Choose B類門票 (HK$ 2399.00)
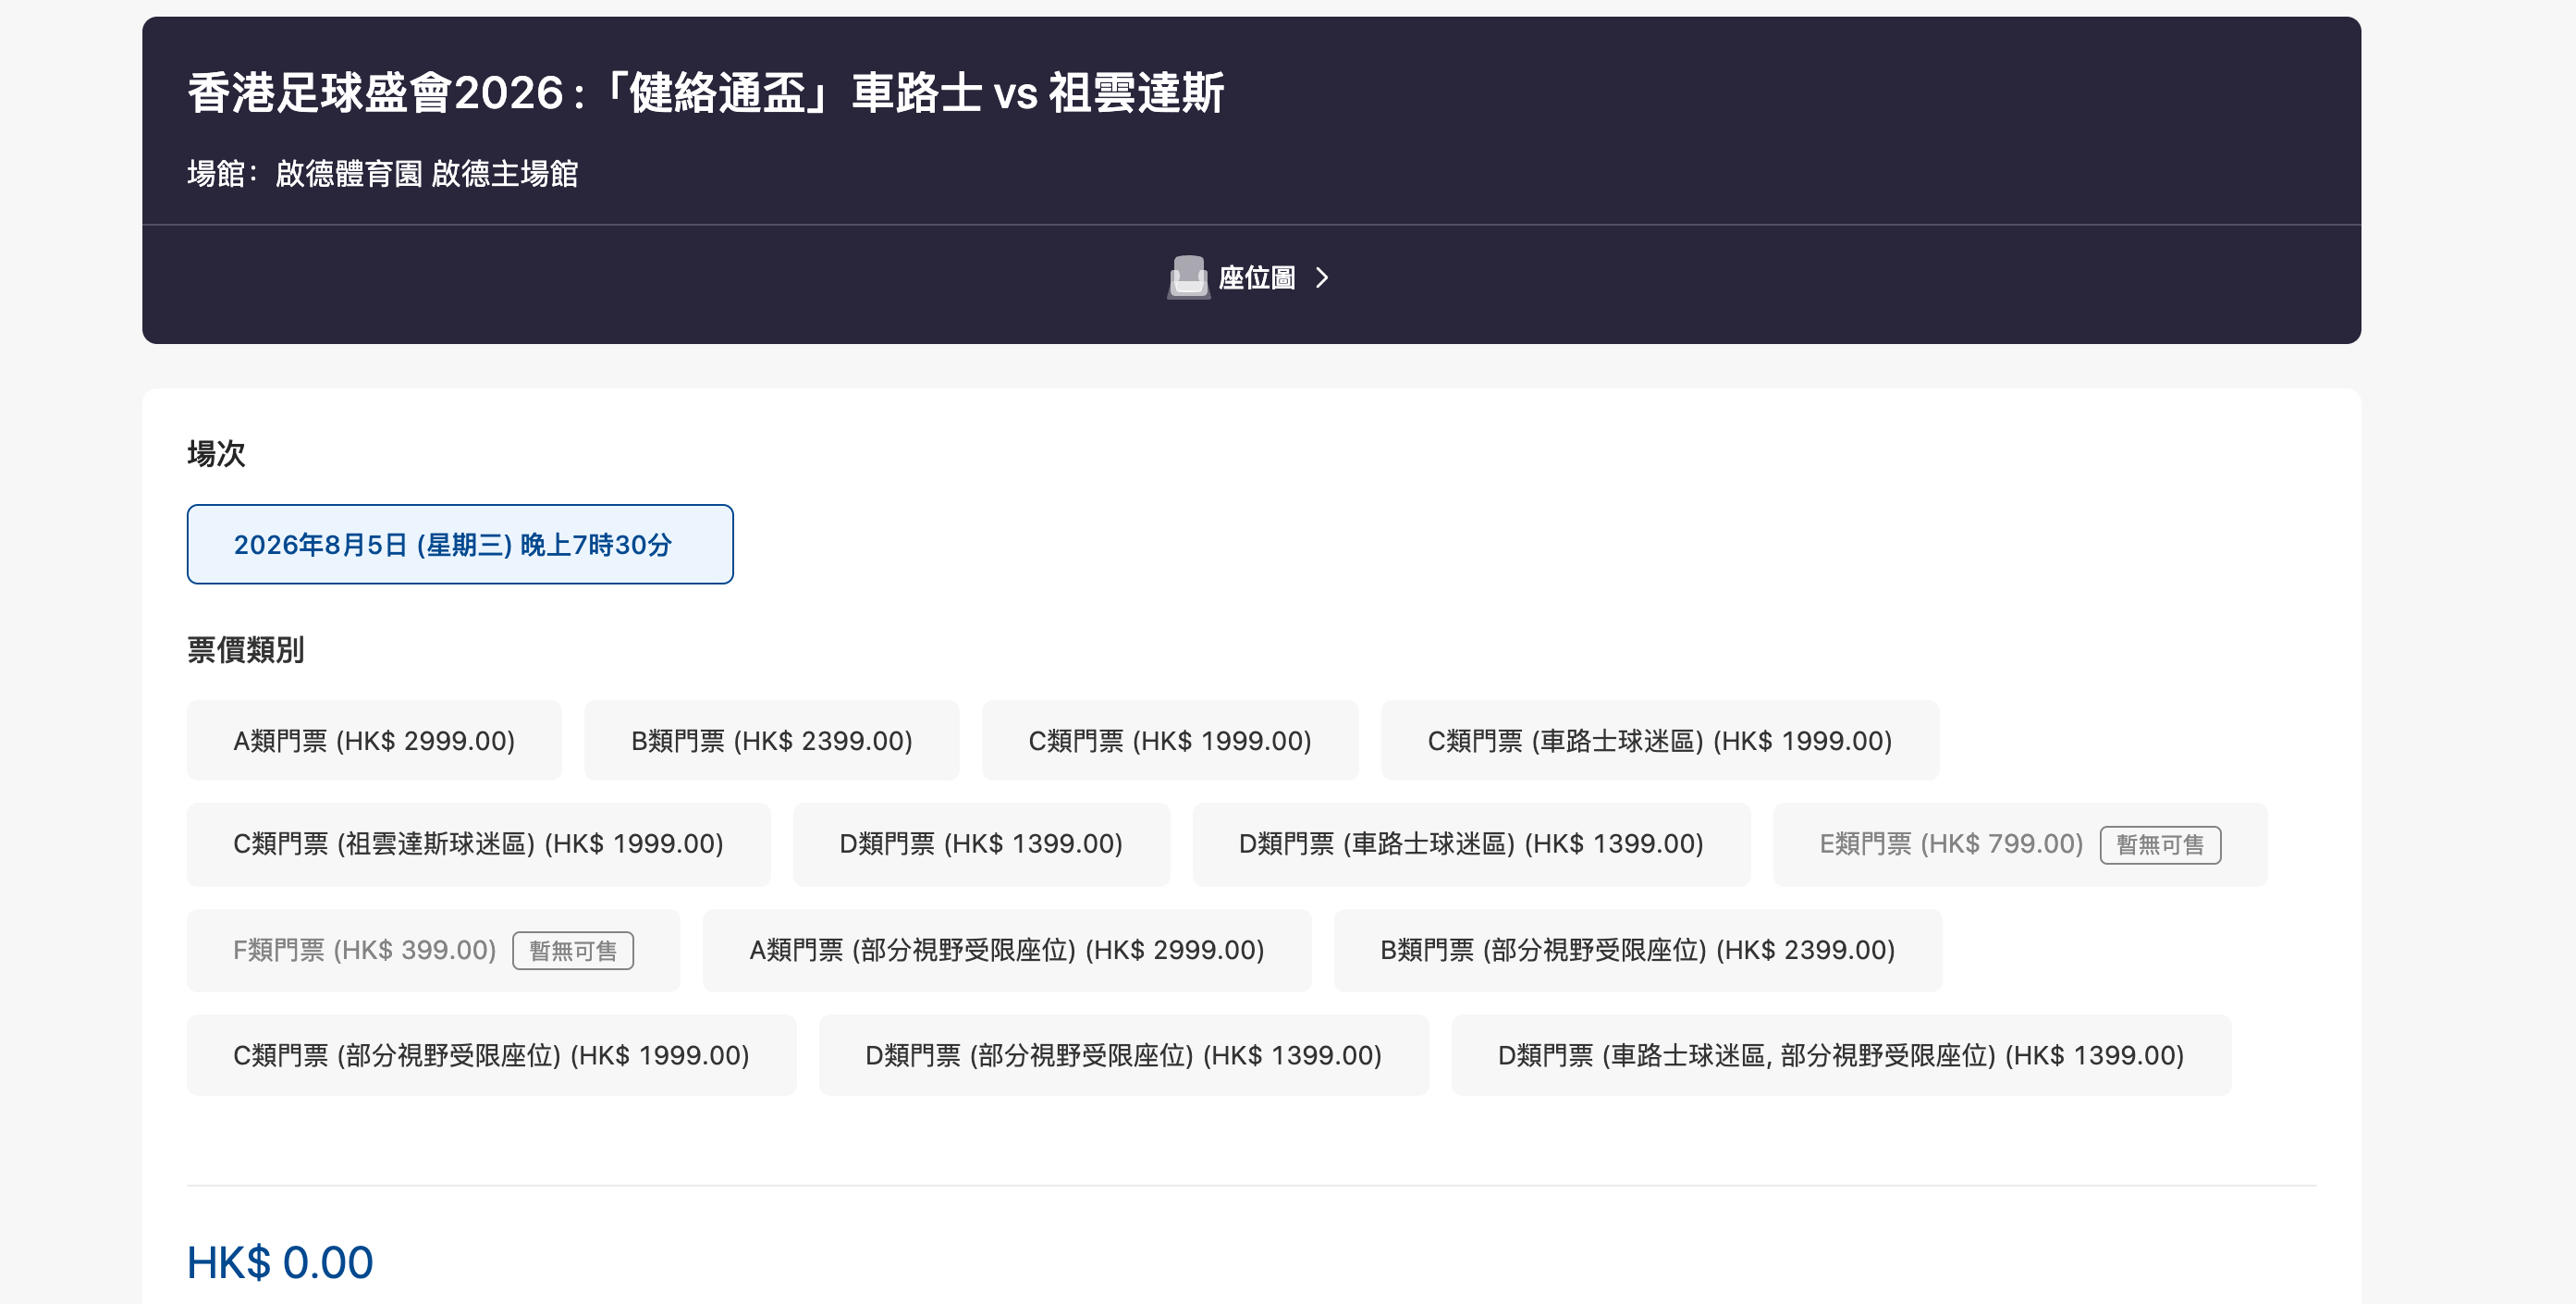2576x1304 pixels. pyautogui.click(x=772, y=741)
